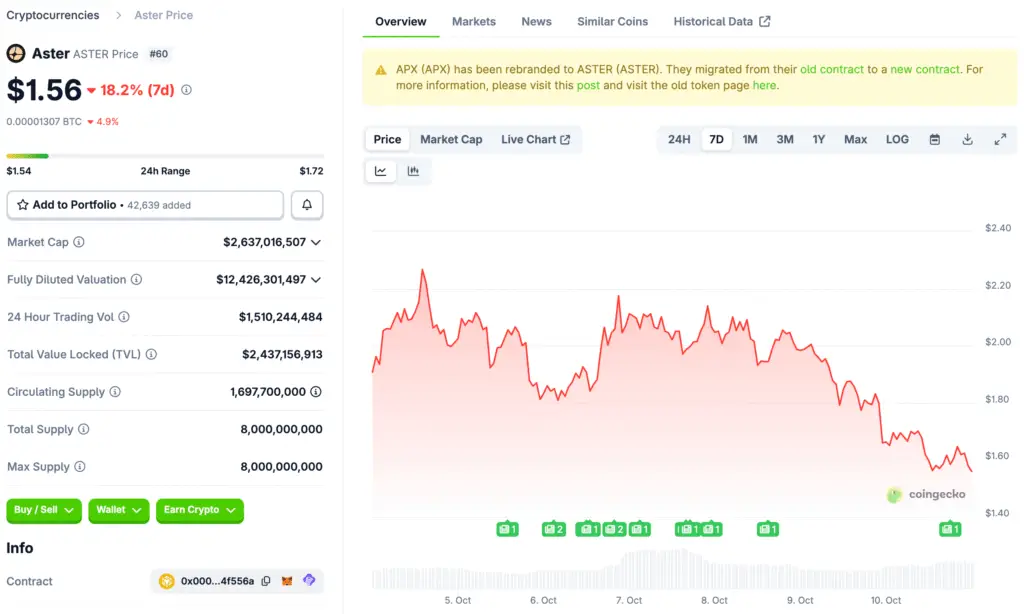Switch to the Markets tab
The height and width of the screenshot is (614, 1024).
pos(473,21)
